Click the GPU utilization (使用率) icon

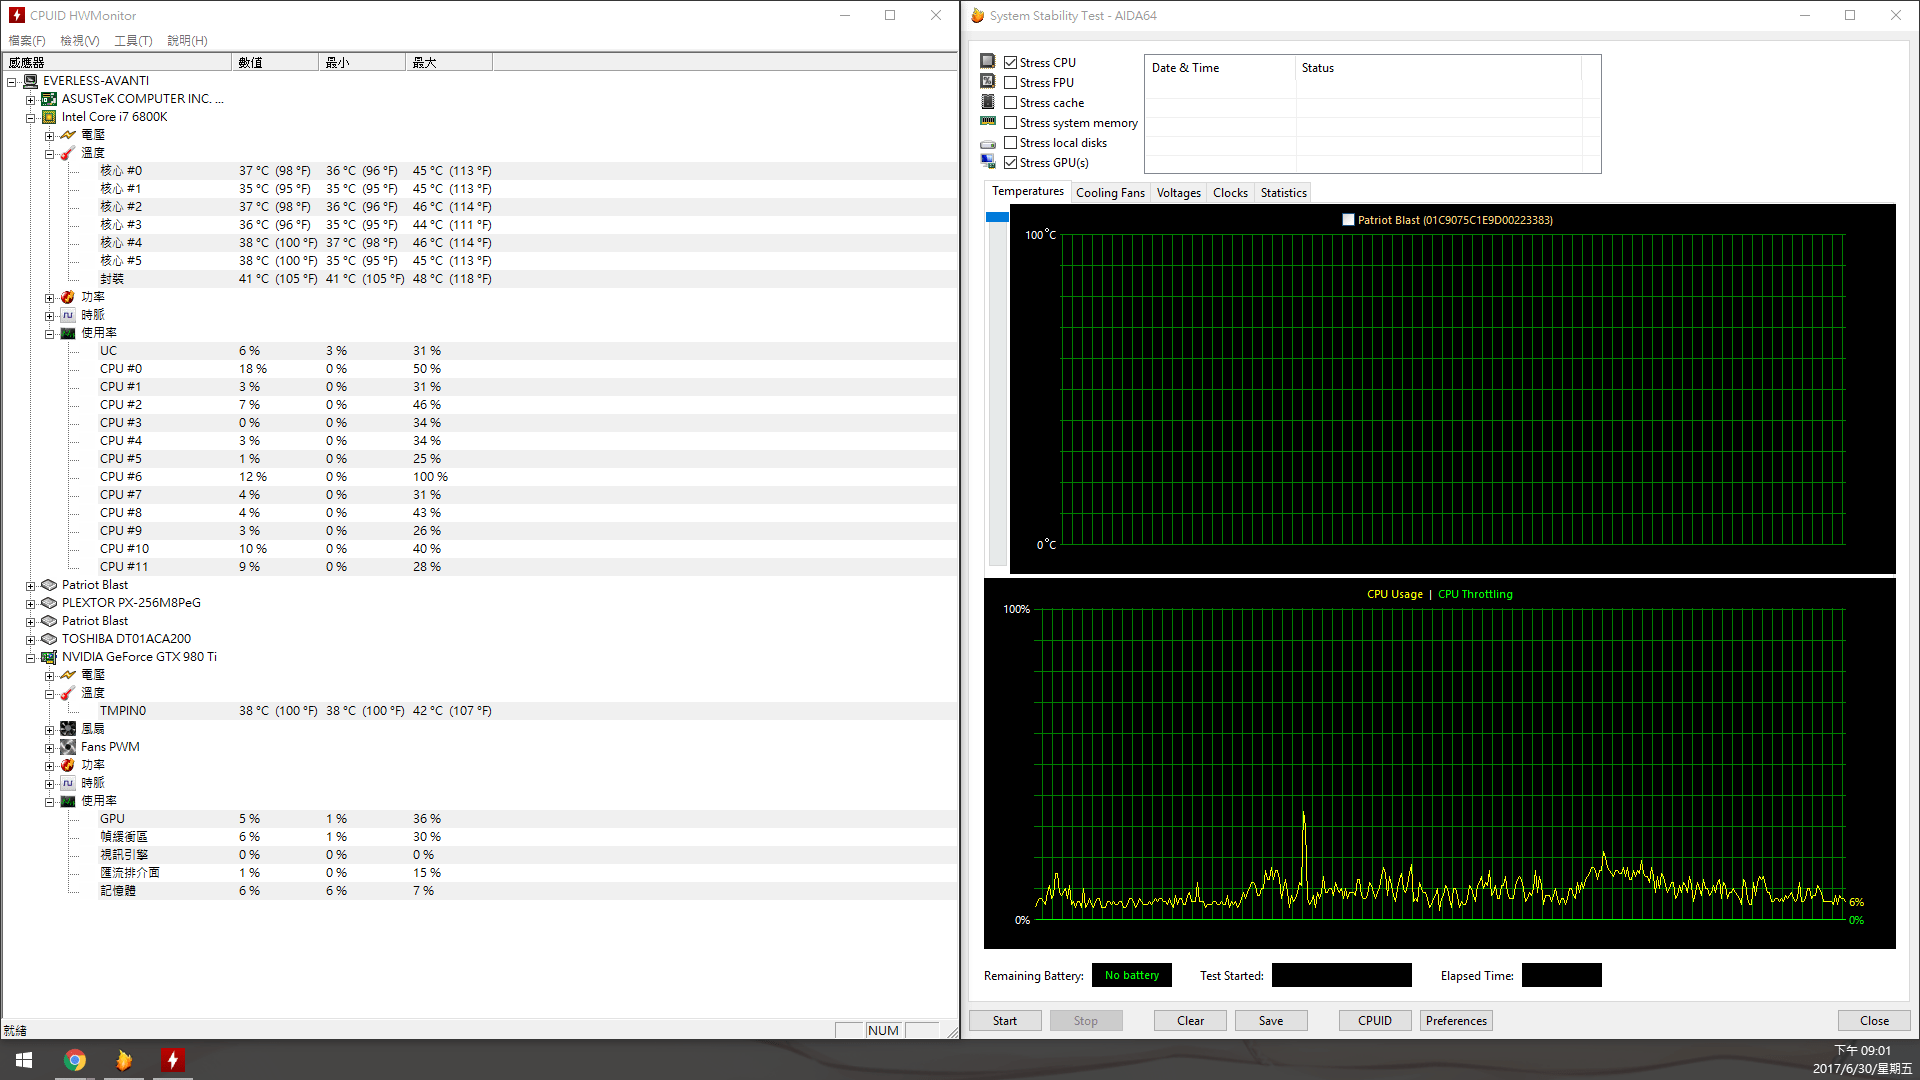68,801
